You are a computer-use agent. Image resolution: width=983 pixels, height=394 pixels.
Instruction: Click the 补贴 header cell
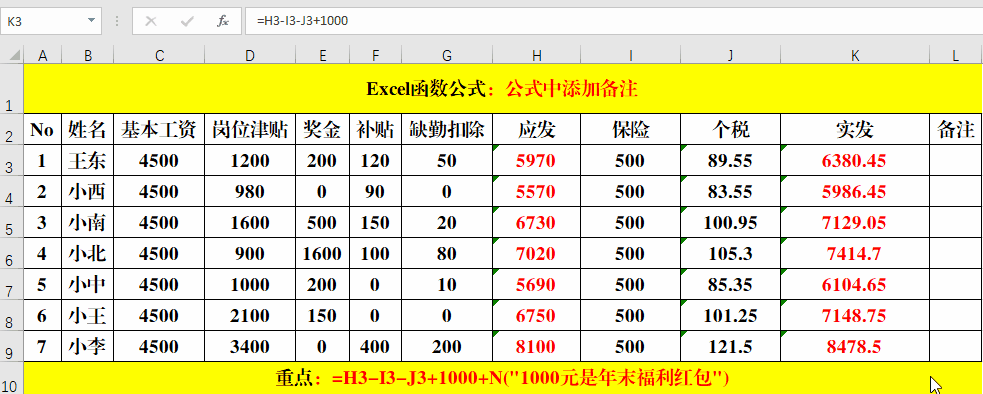coord(375,129)
